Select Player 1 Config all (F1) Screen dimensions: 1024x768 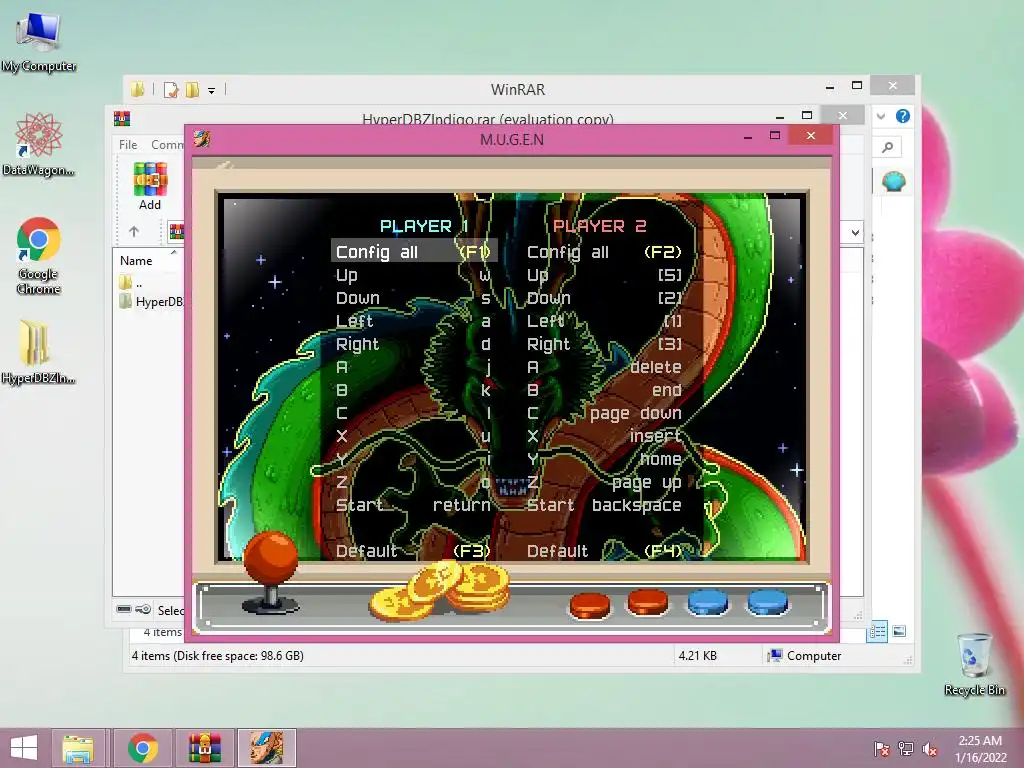coord(413,252)
